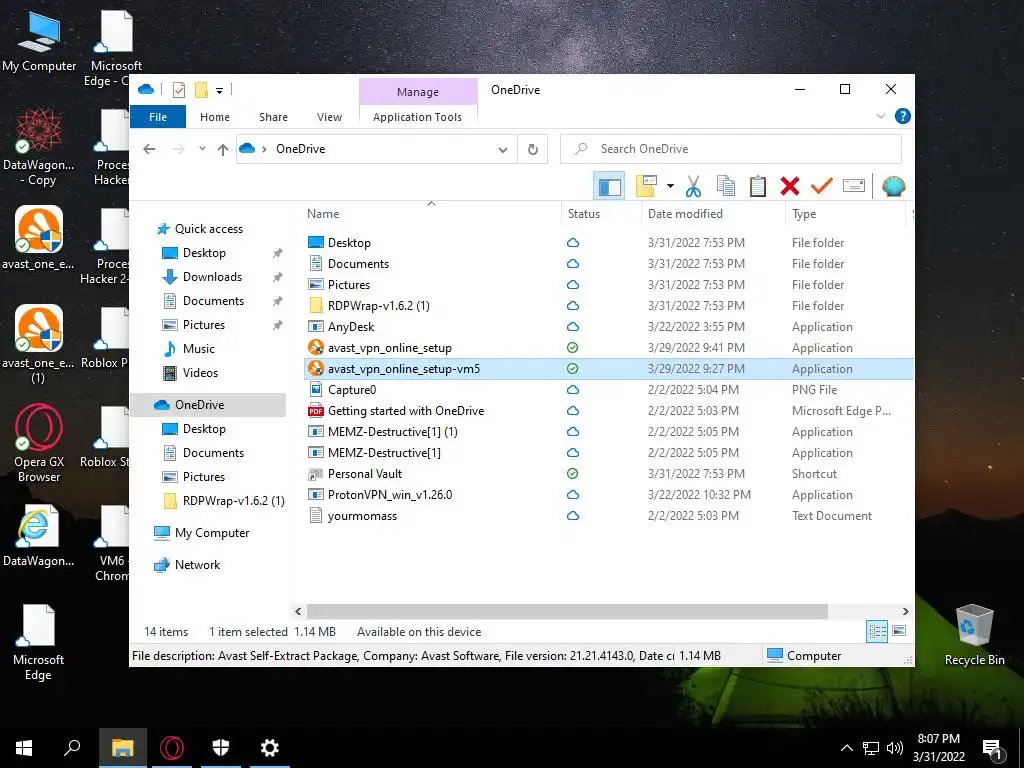This screenshot has width=1024, height=768.
Task: Select the avast_vpn_online_setup file
Action: coord(389,348)
